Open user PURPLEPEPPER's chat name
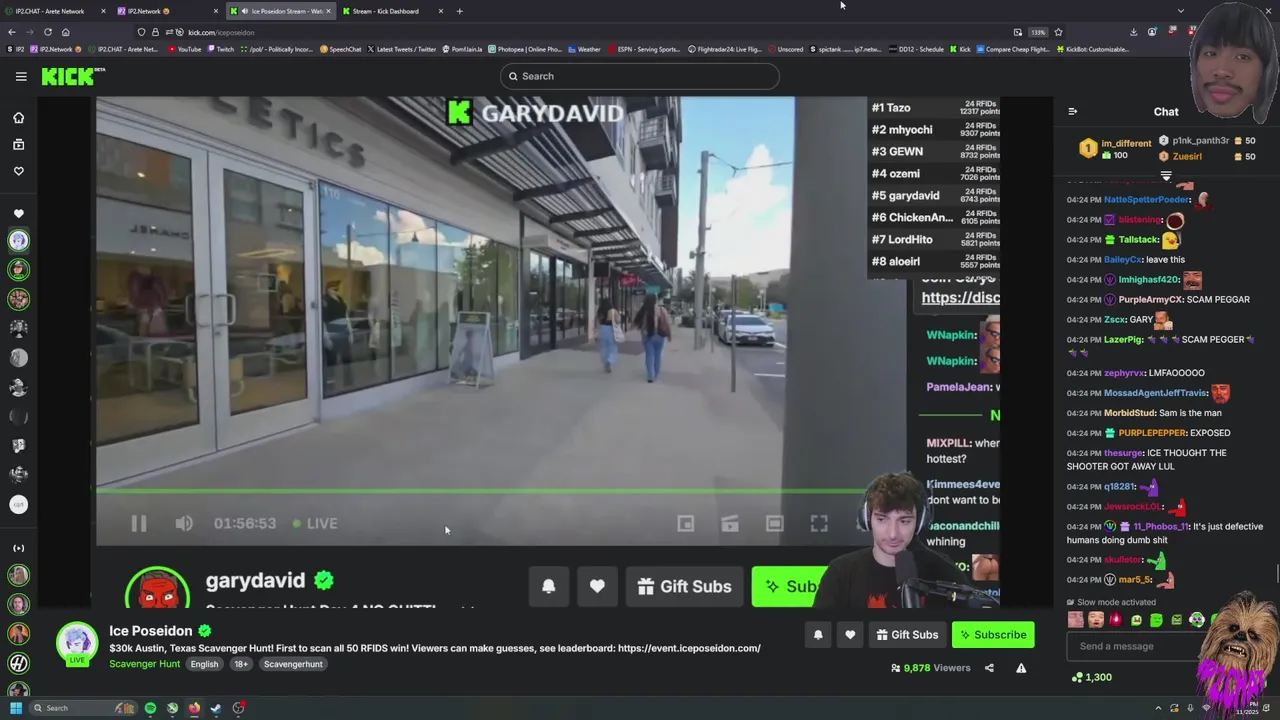This screenshot has height=720, width=1280. [x=1151, y=433]
